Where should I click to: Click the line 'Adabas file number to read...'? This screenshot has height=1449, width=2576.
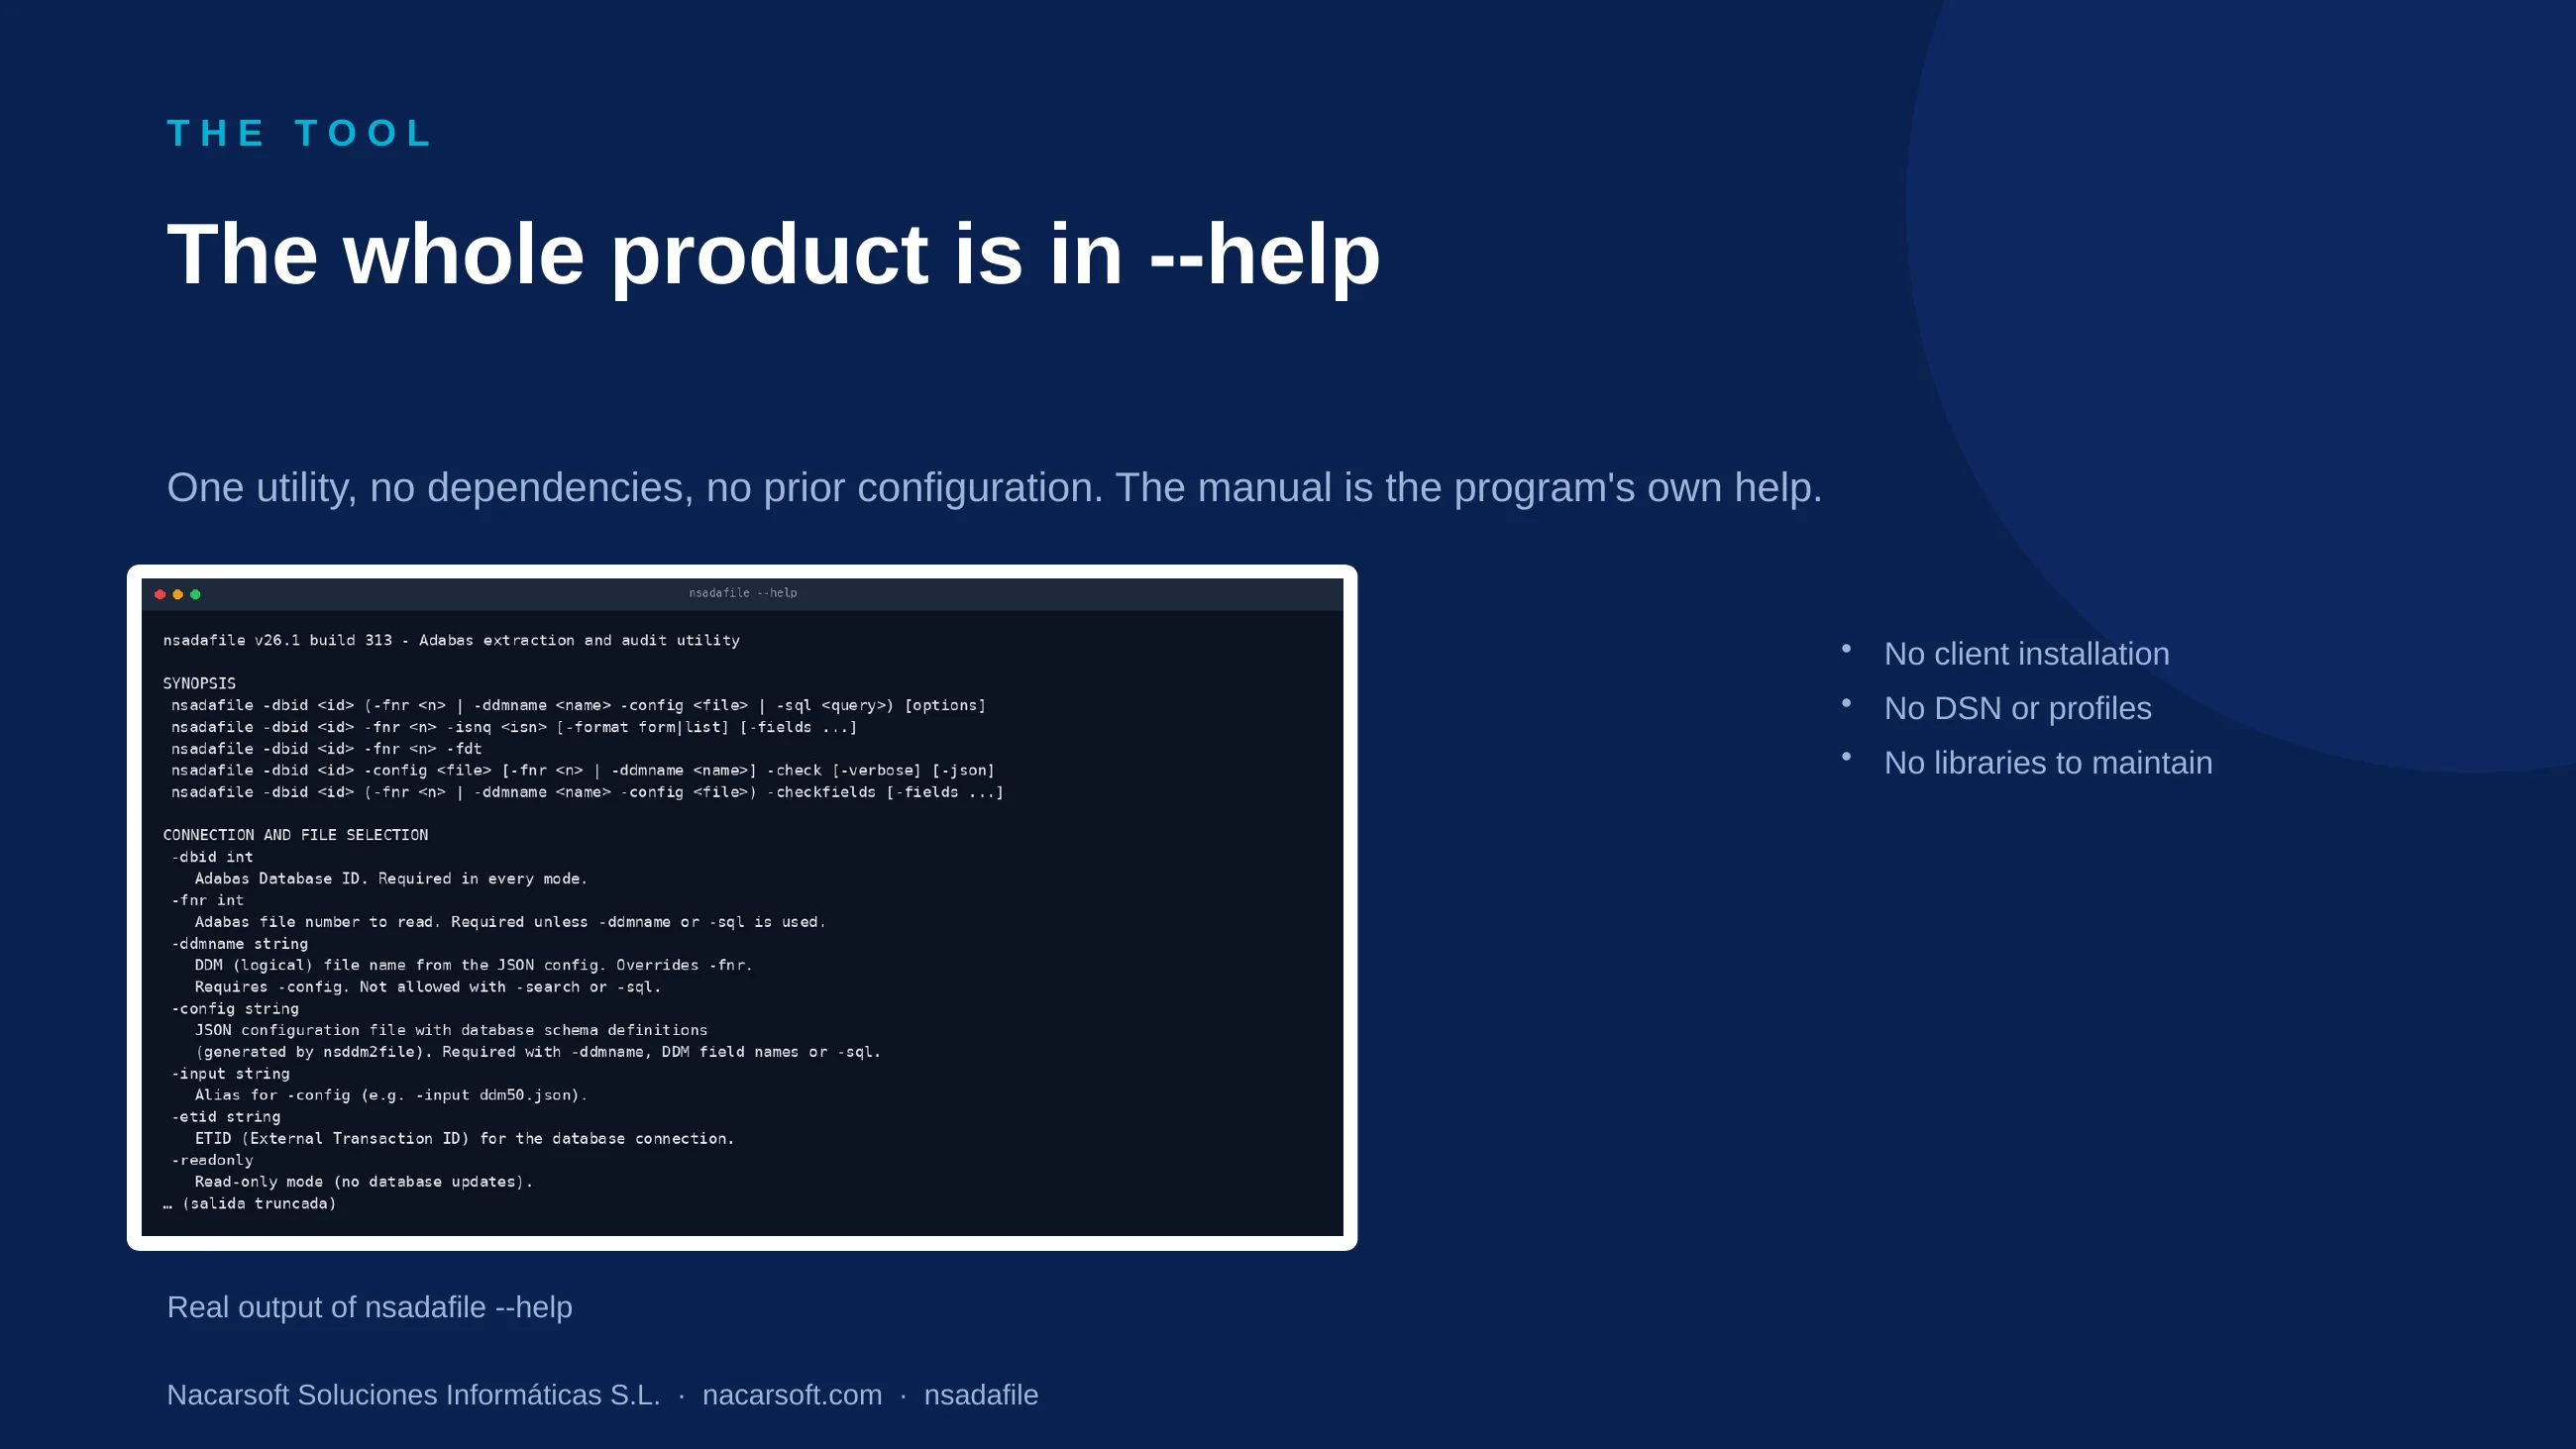click(510, 922)
